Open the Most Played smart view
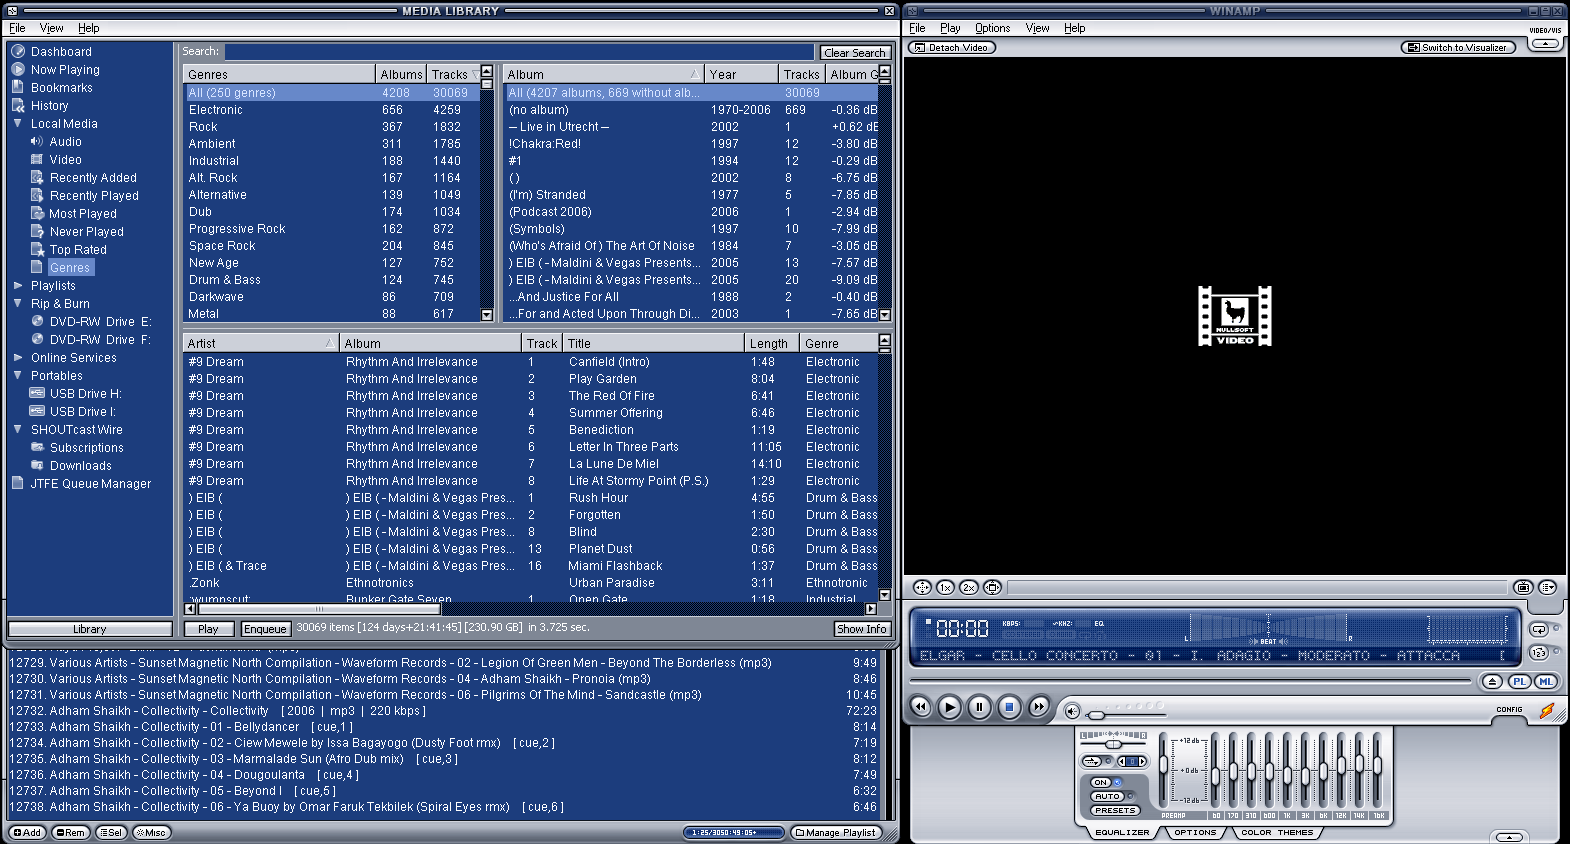The height and width of the screenshot is (844, 1570). (83, 214)
